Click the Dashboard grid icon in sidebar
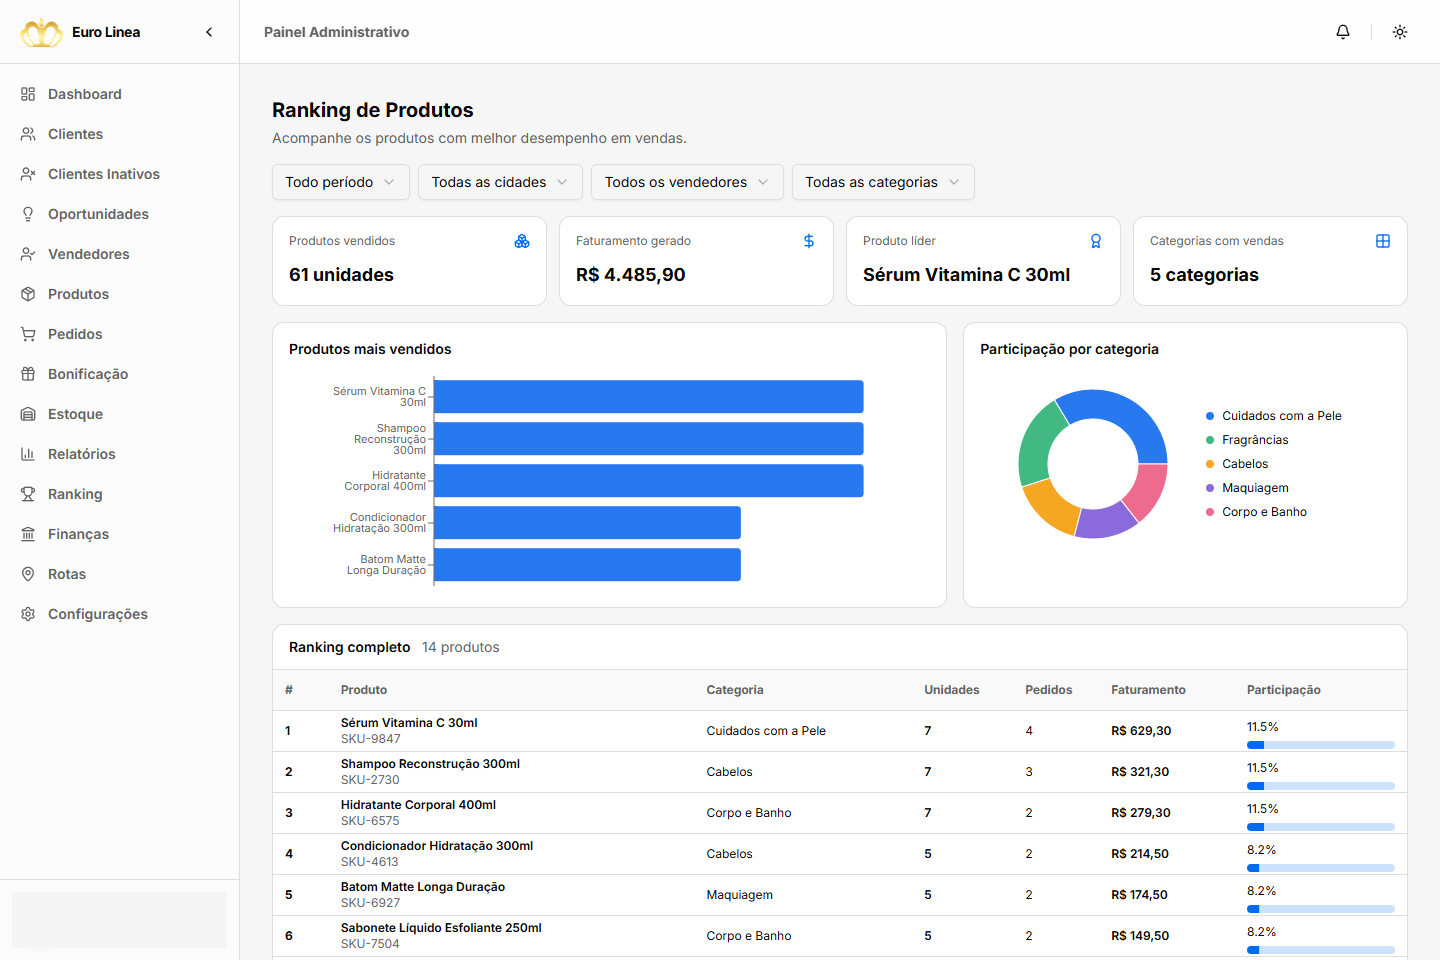This screenshot has height=960, width=1440. [x=28, y=94]
